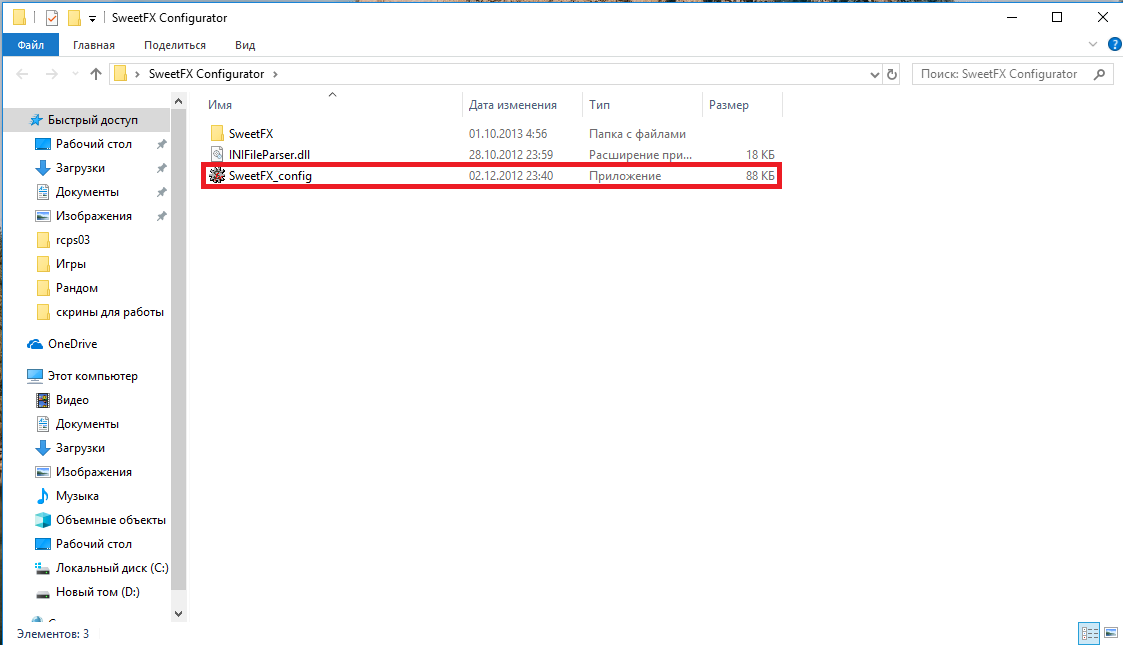Click New folder icon in quick access toolbar

[x=74, y=18]
